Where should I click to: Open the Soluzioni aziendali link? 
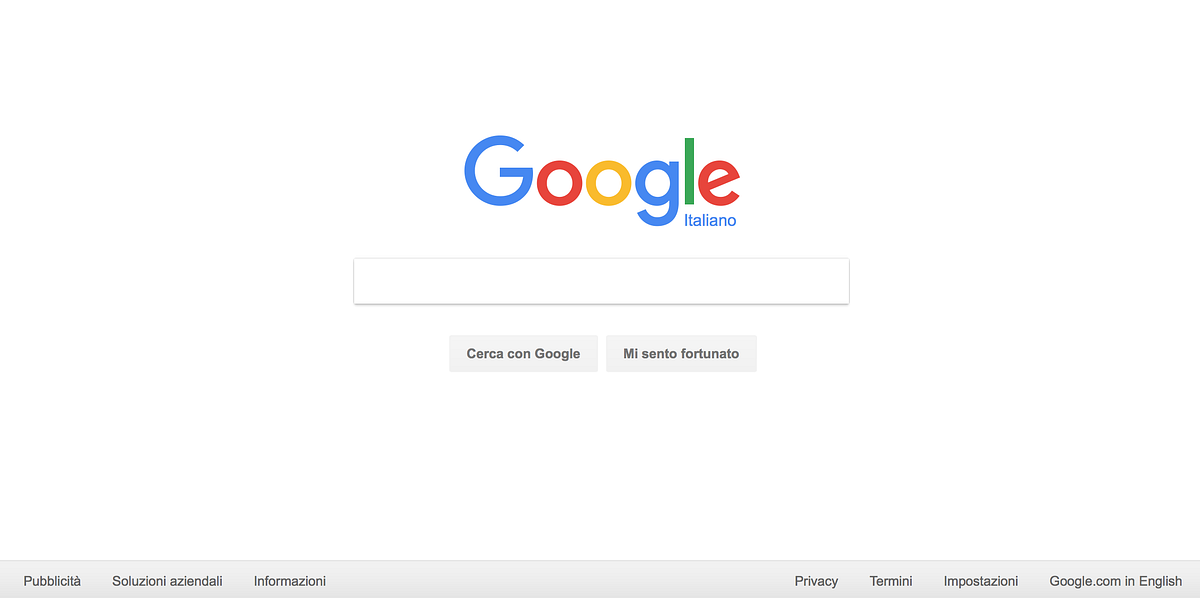(x=167, y=581)
